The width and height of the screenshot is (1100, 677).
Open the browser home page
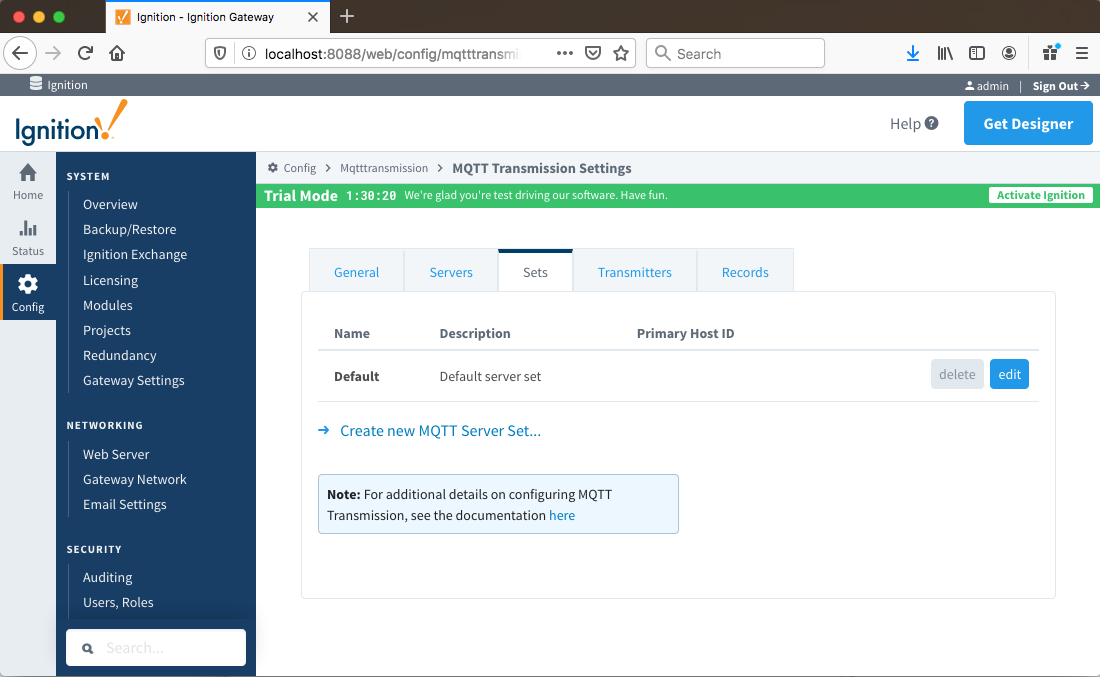(x=117, y=53)
